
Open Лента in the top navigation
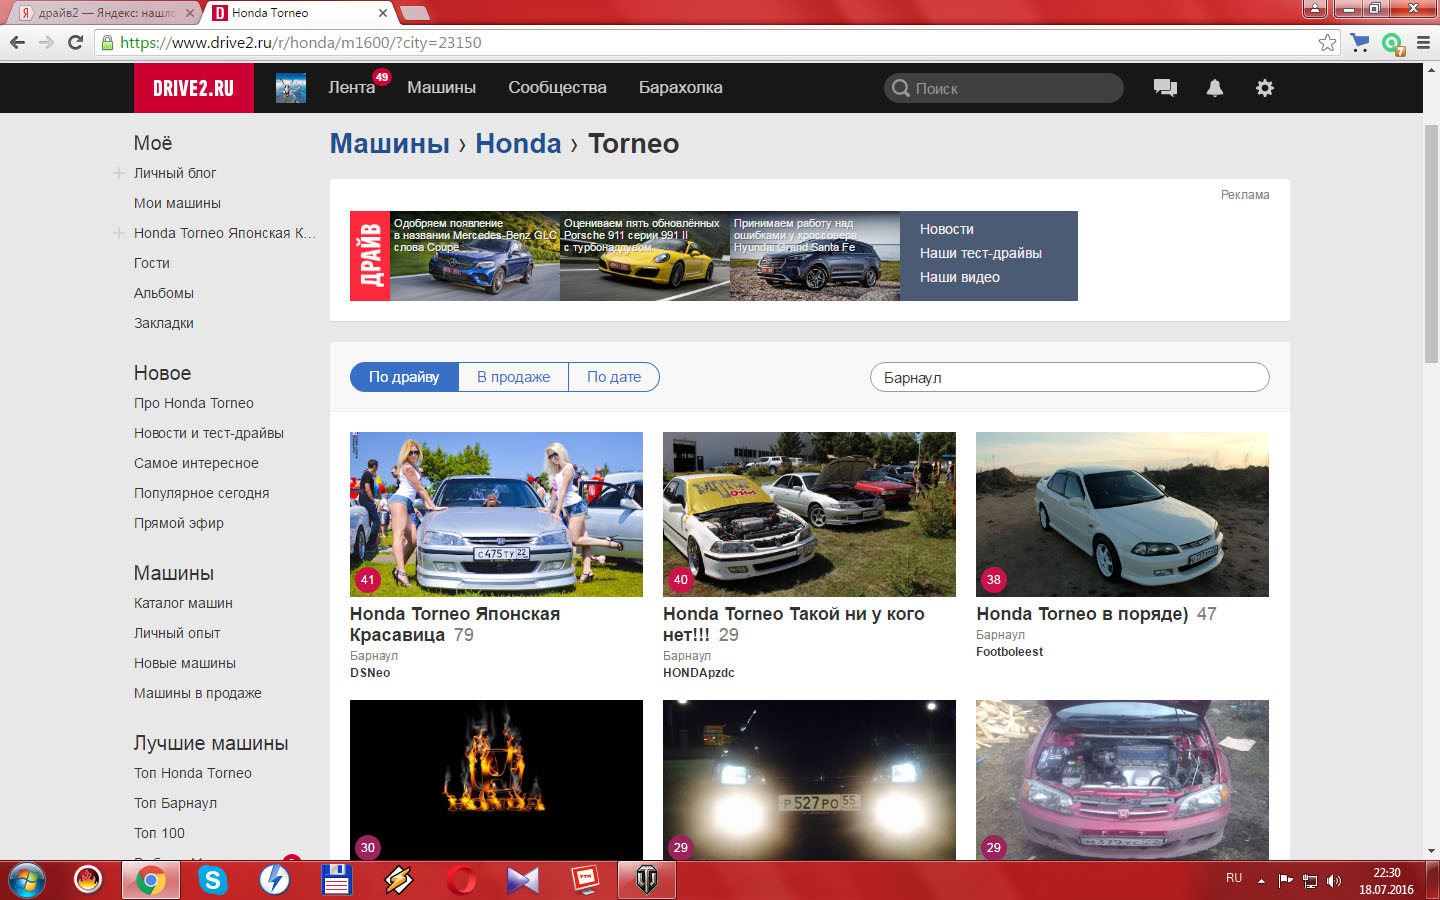pyautogui.click(x=352, y=88)
